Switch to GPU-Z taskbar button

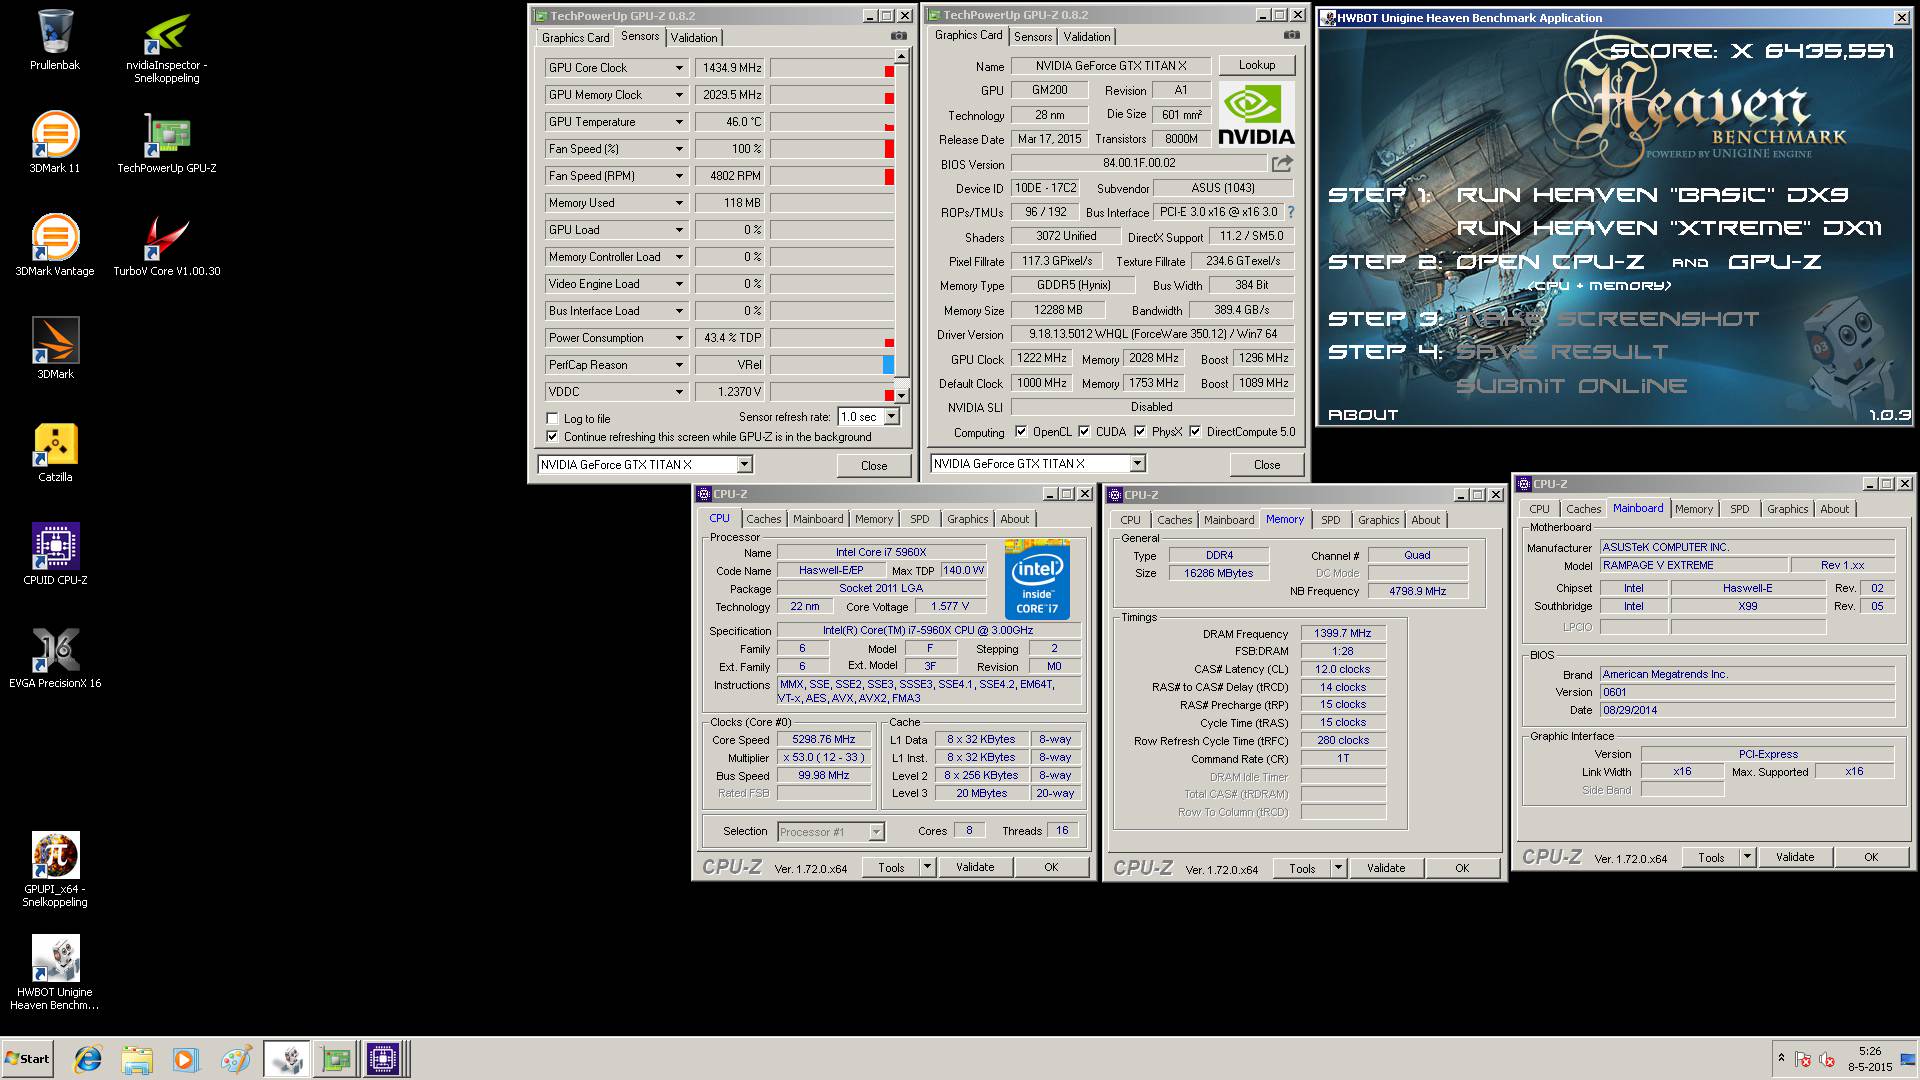[x=335, y=1059]
